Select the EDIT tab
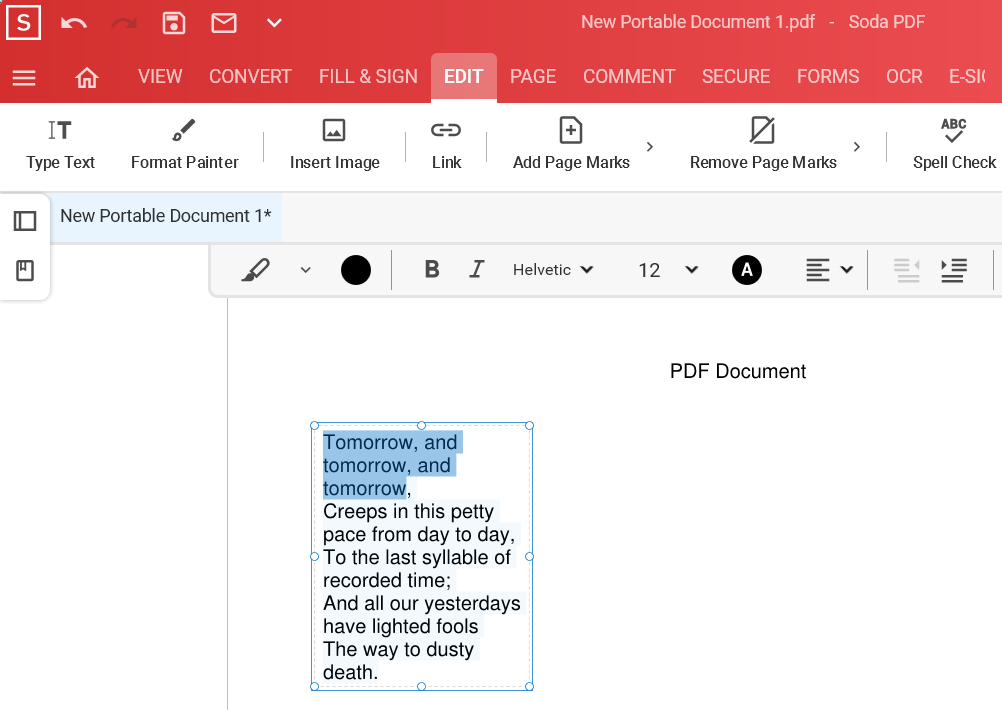1002x710 pixels. click(x=463, y=77)
